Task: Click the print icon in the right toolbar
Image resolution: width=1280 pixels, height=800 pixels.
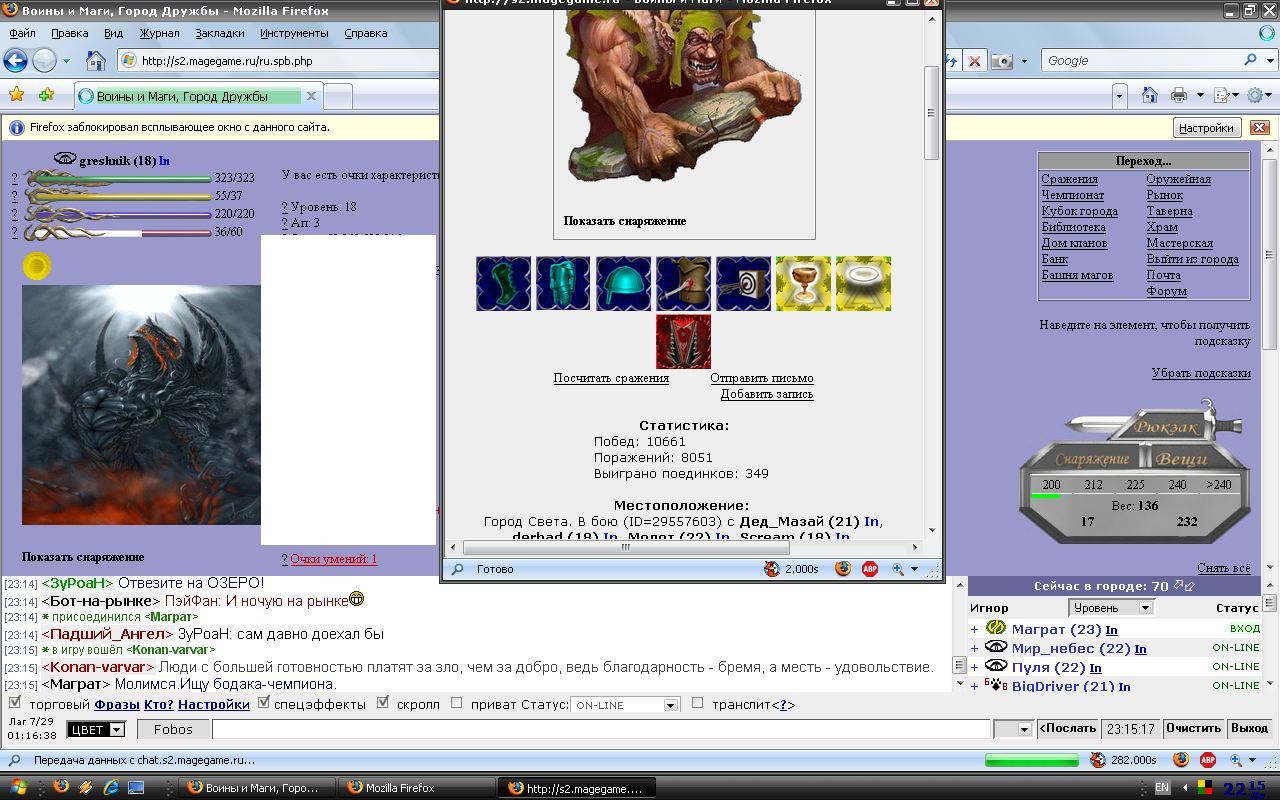Action: coord(1179,95)
